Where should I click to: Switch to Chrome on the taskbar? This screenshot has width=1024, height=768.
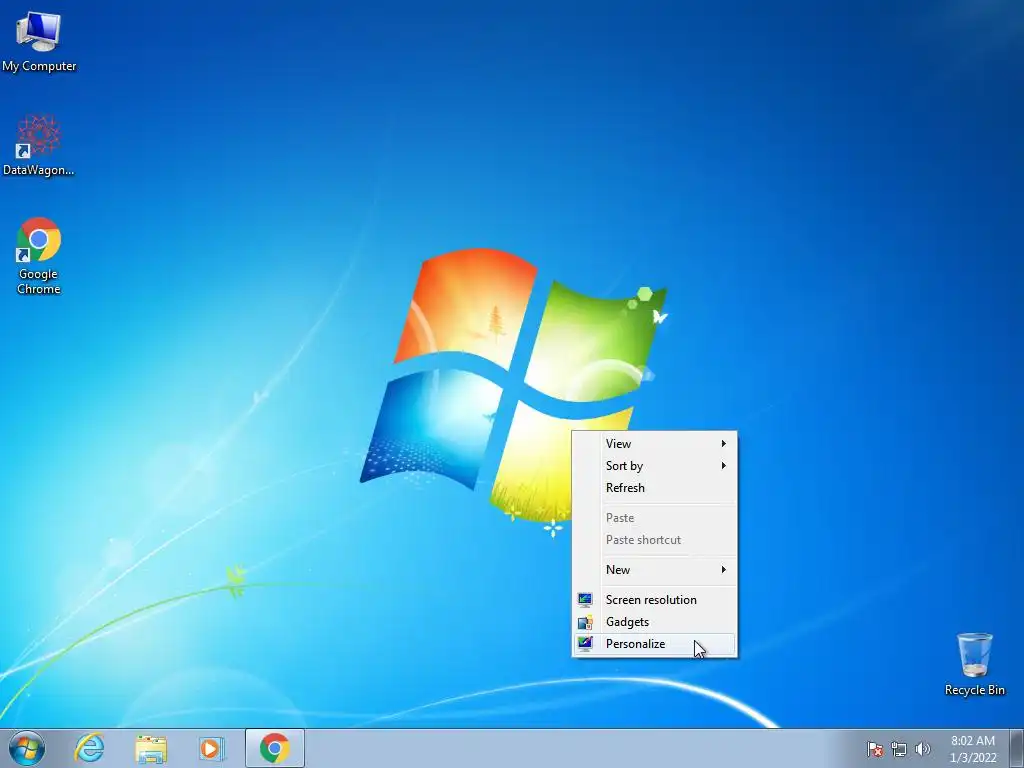click(275, 748)
